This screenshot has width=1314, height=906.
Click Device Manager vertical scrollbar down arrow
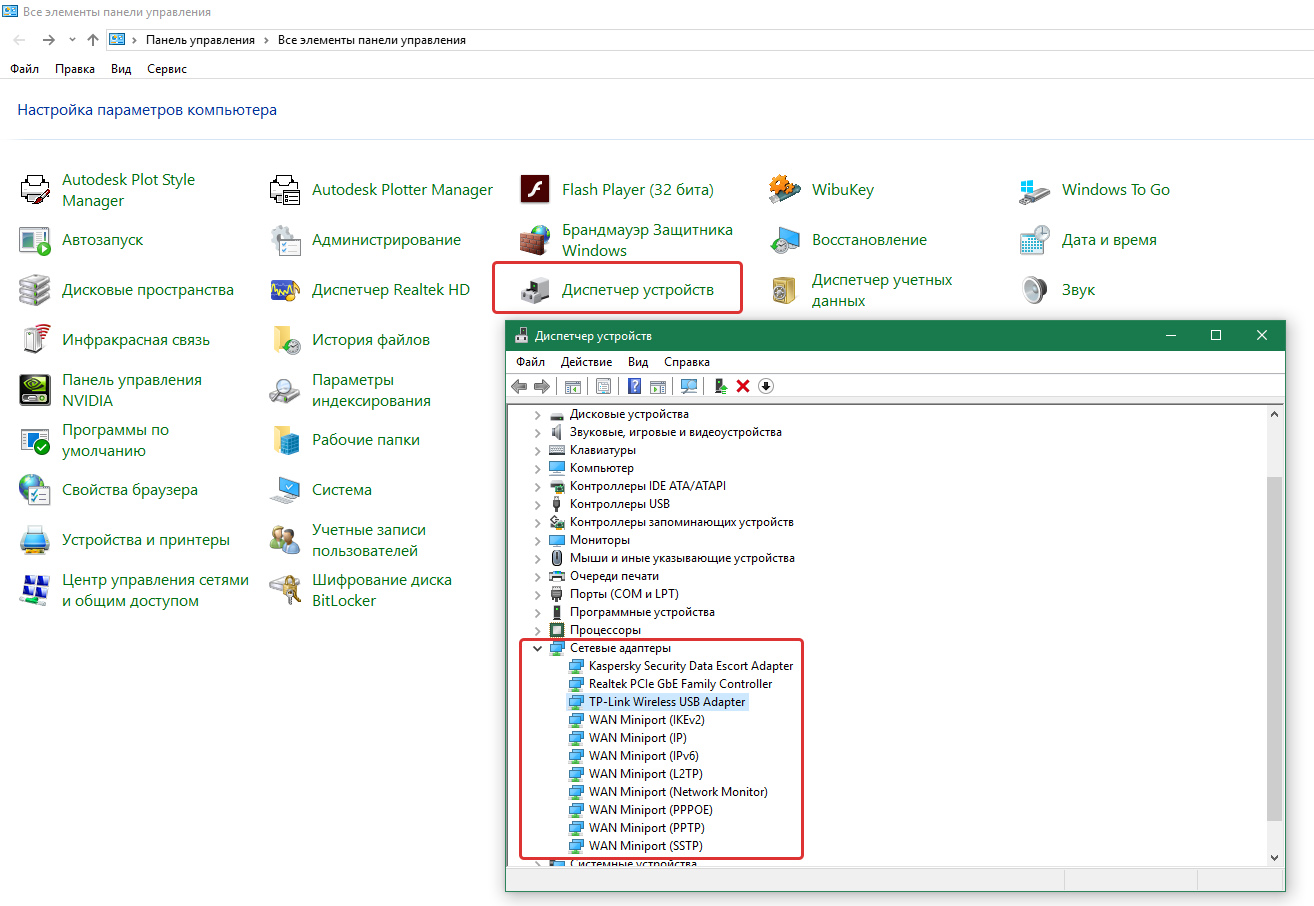pos(1274,858)
